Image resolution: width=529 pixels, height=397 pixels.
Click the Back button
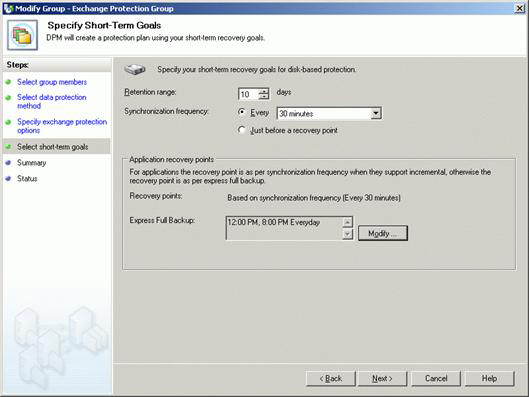click(x=331, y=378)
